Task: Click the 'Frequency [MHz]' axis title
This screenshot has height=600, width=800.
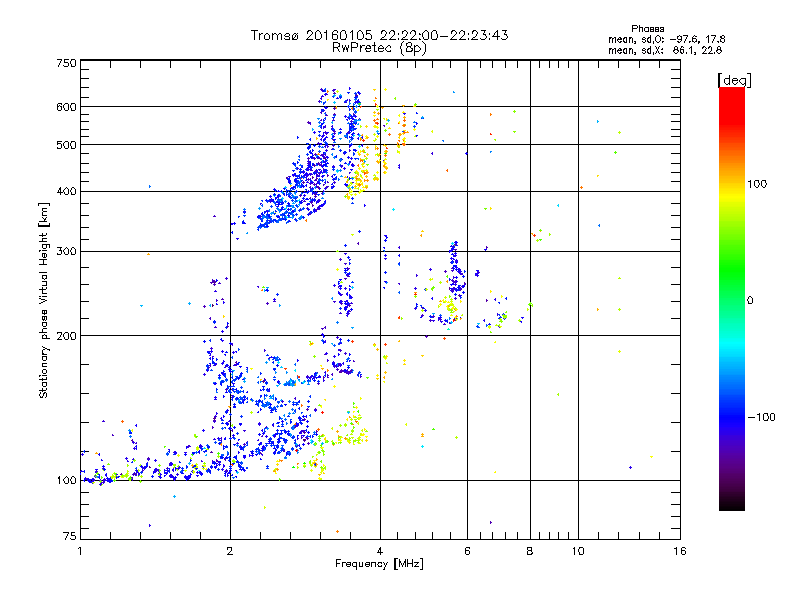Action: click(379, 564)
